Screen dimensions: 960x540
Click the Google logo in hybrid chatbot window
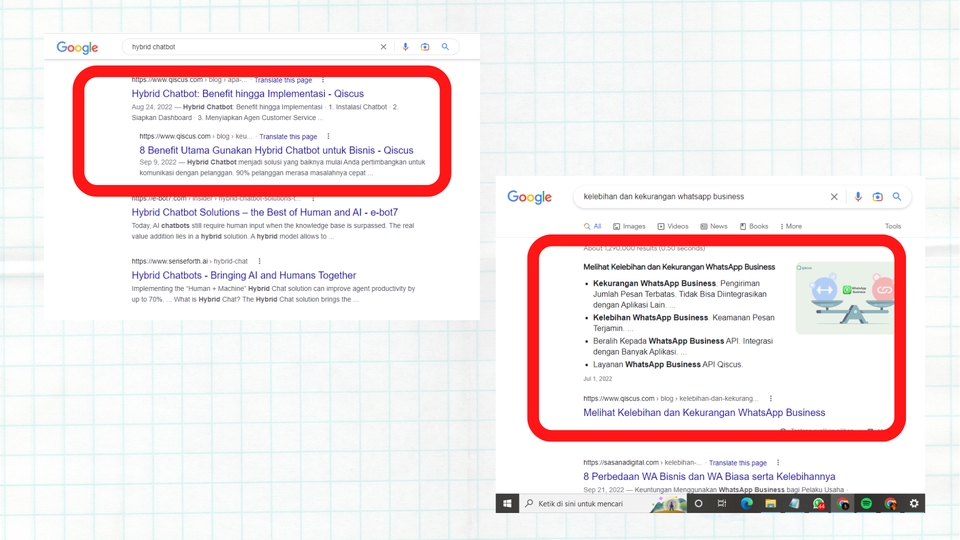[x=77, y=47]
